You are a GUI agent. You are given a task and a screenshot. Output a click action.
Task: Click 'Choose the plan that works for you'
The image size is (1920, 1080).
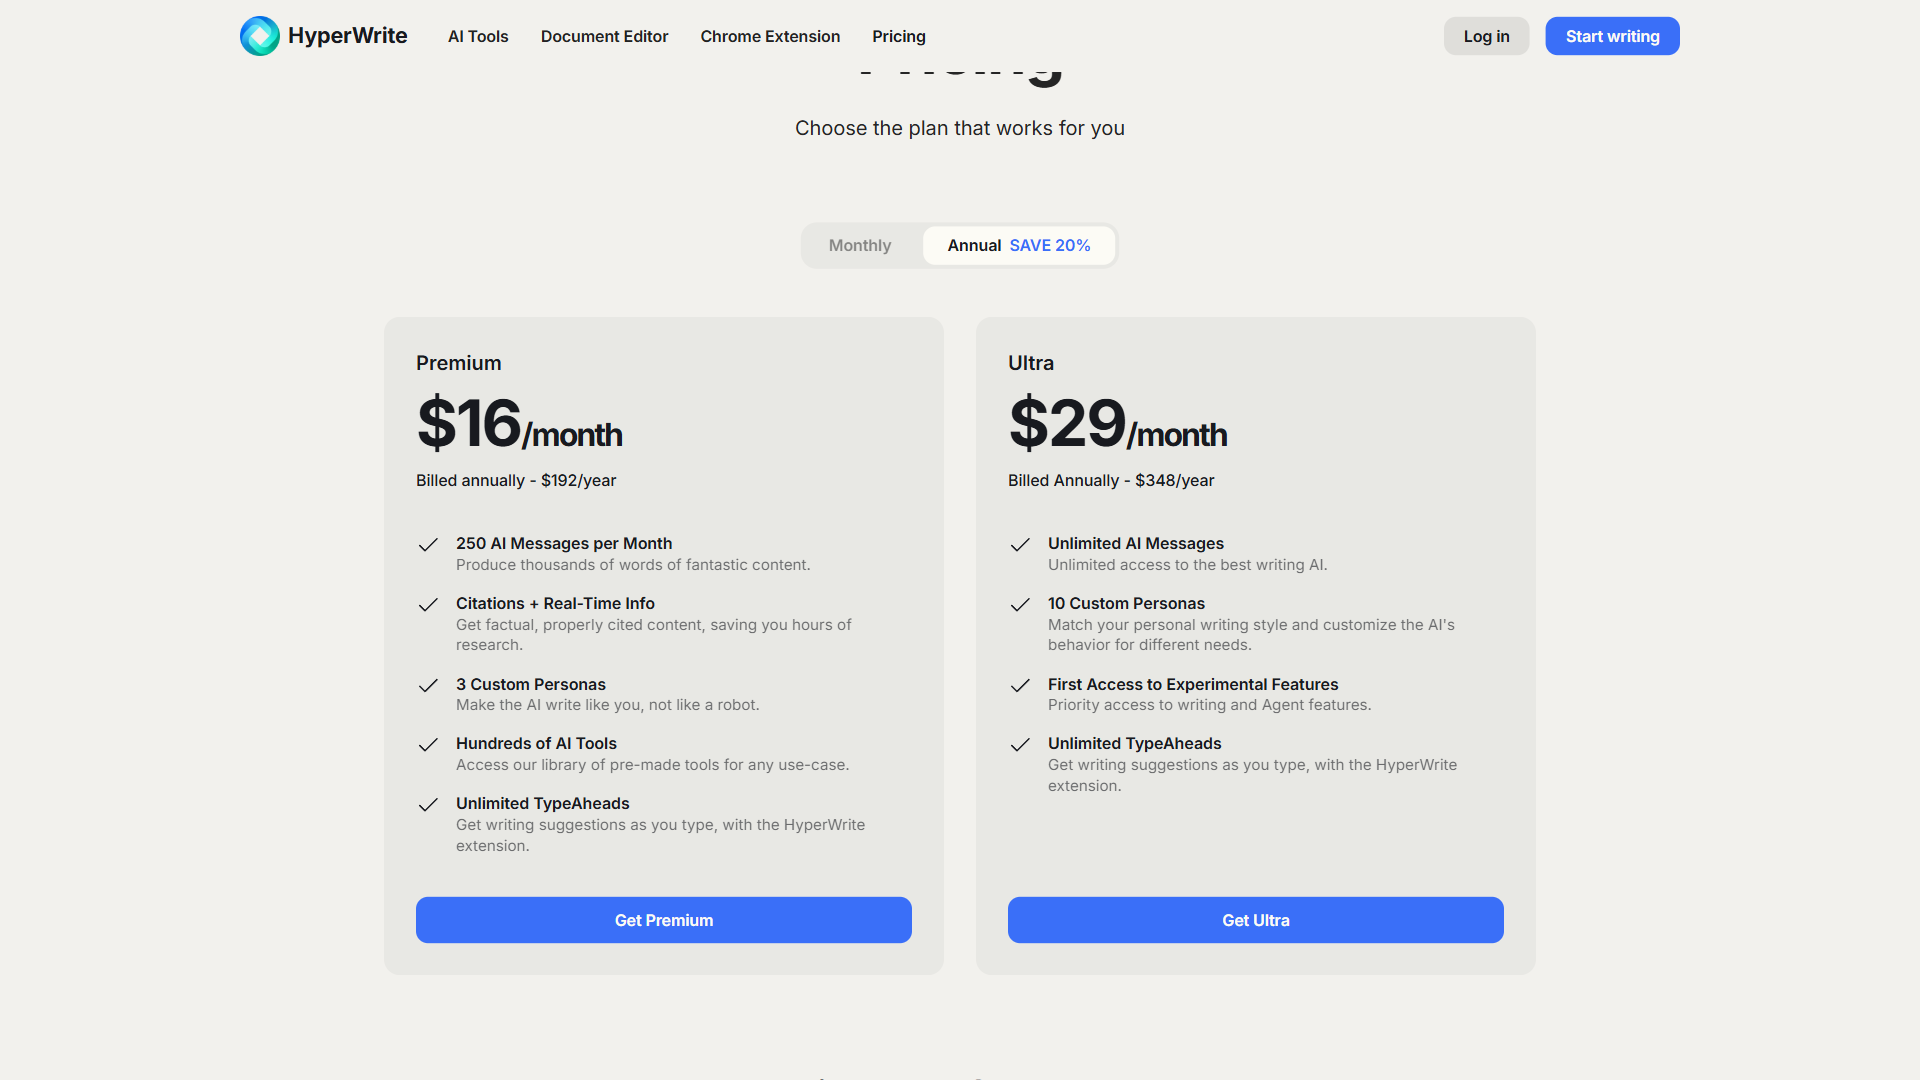point(960,128)
